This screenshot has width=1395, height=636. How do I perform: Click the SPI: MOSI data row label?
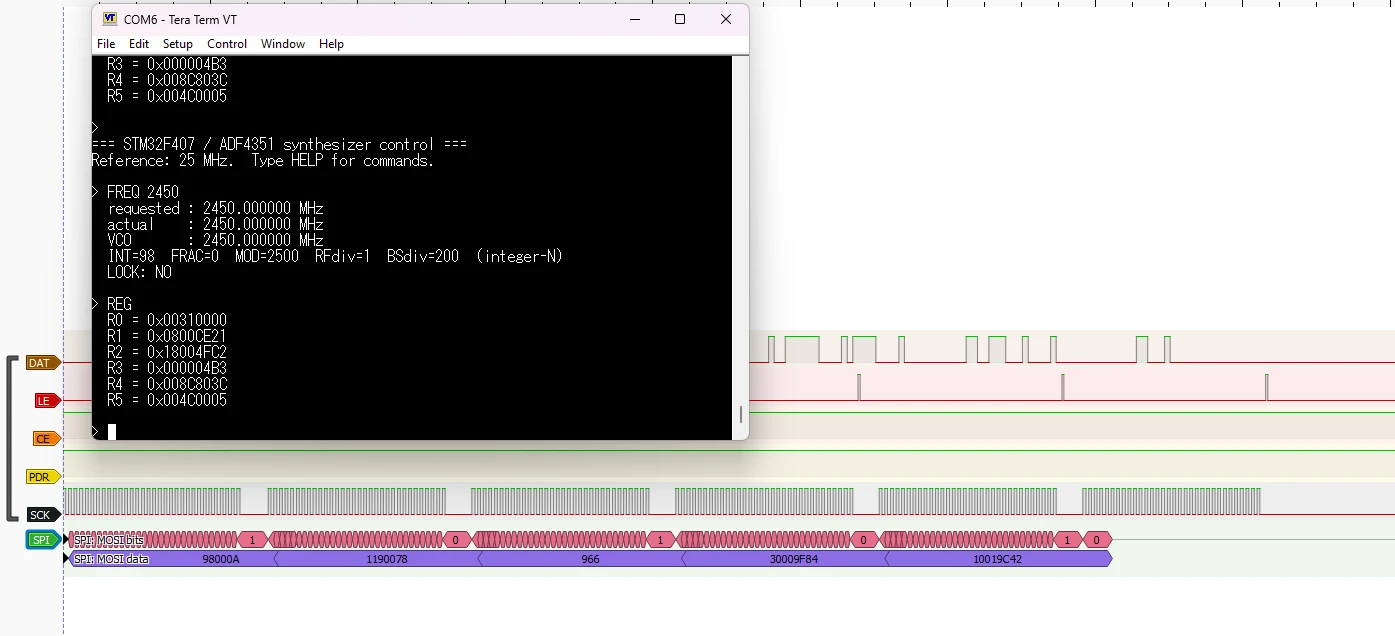[112, 559]
